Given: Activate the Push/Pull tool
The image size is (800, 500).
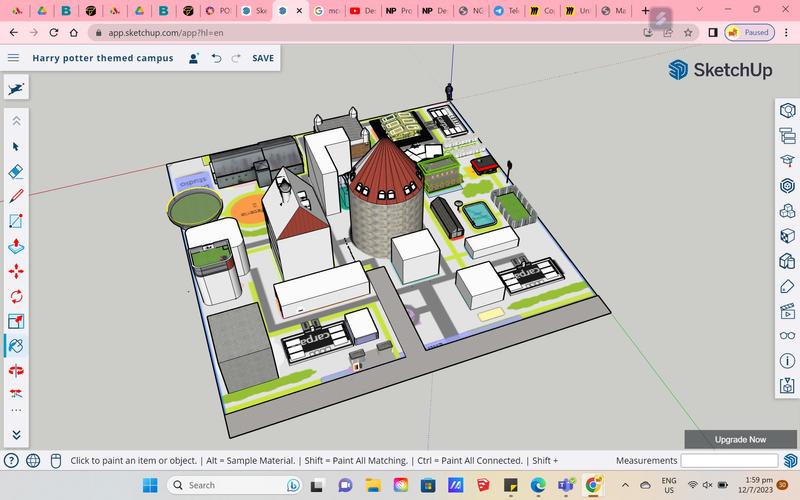Looking at the screenshot, I should 16,246.
